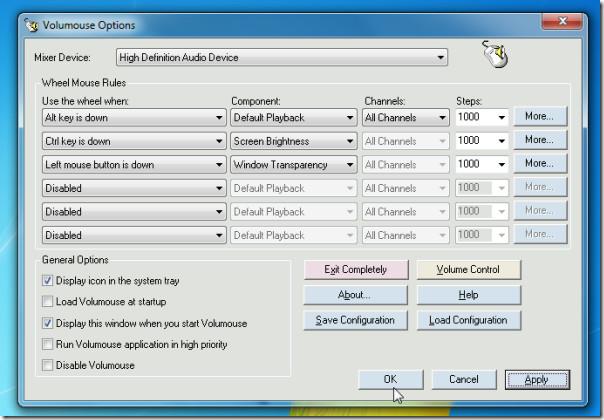Click the Apply button
The image size is (604, 420).
(537, 380)
